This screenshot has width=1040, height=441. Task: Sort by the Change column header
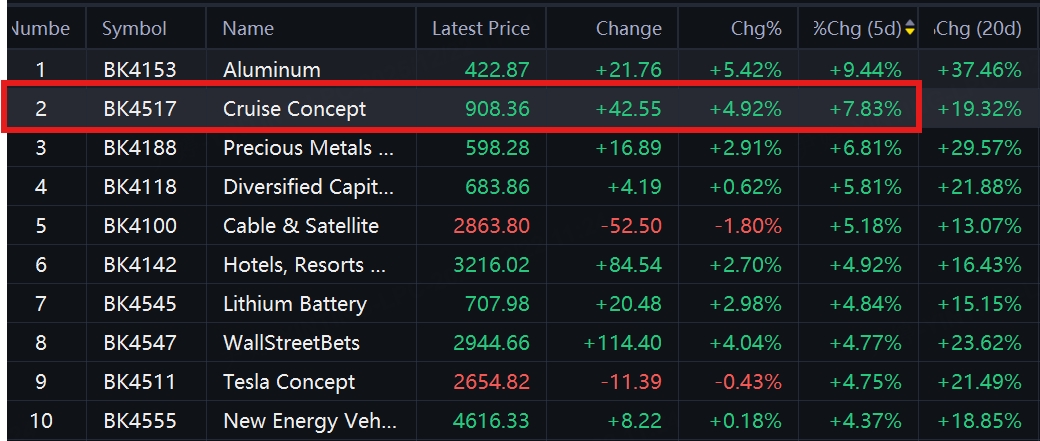tap(628, 29)
